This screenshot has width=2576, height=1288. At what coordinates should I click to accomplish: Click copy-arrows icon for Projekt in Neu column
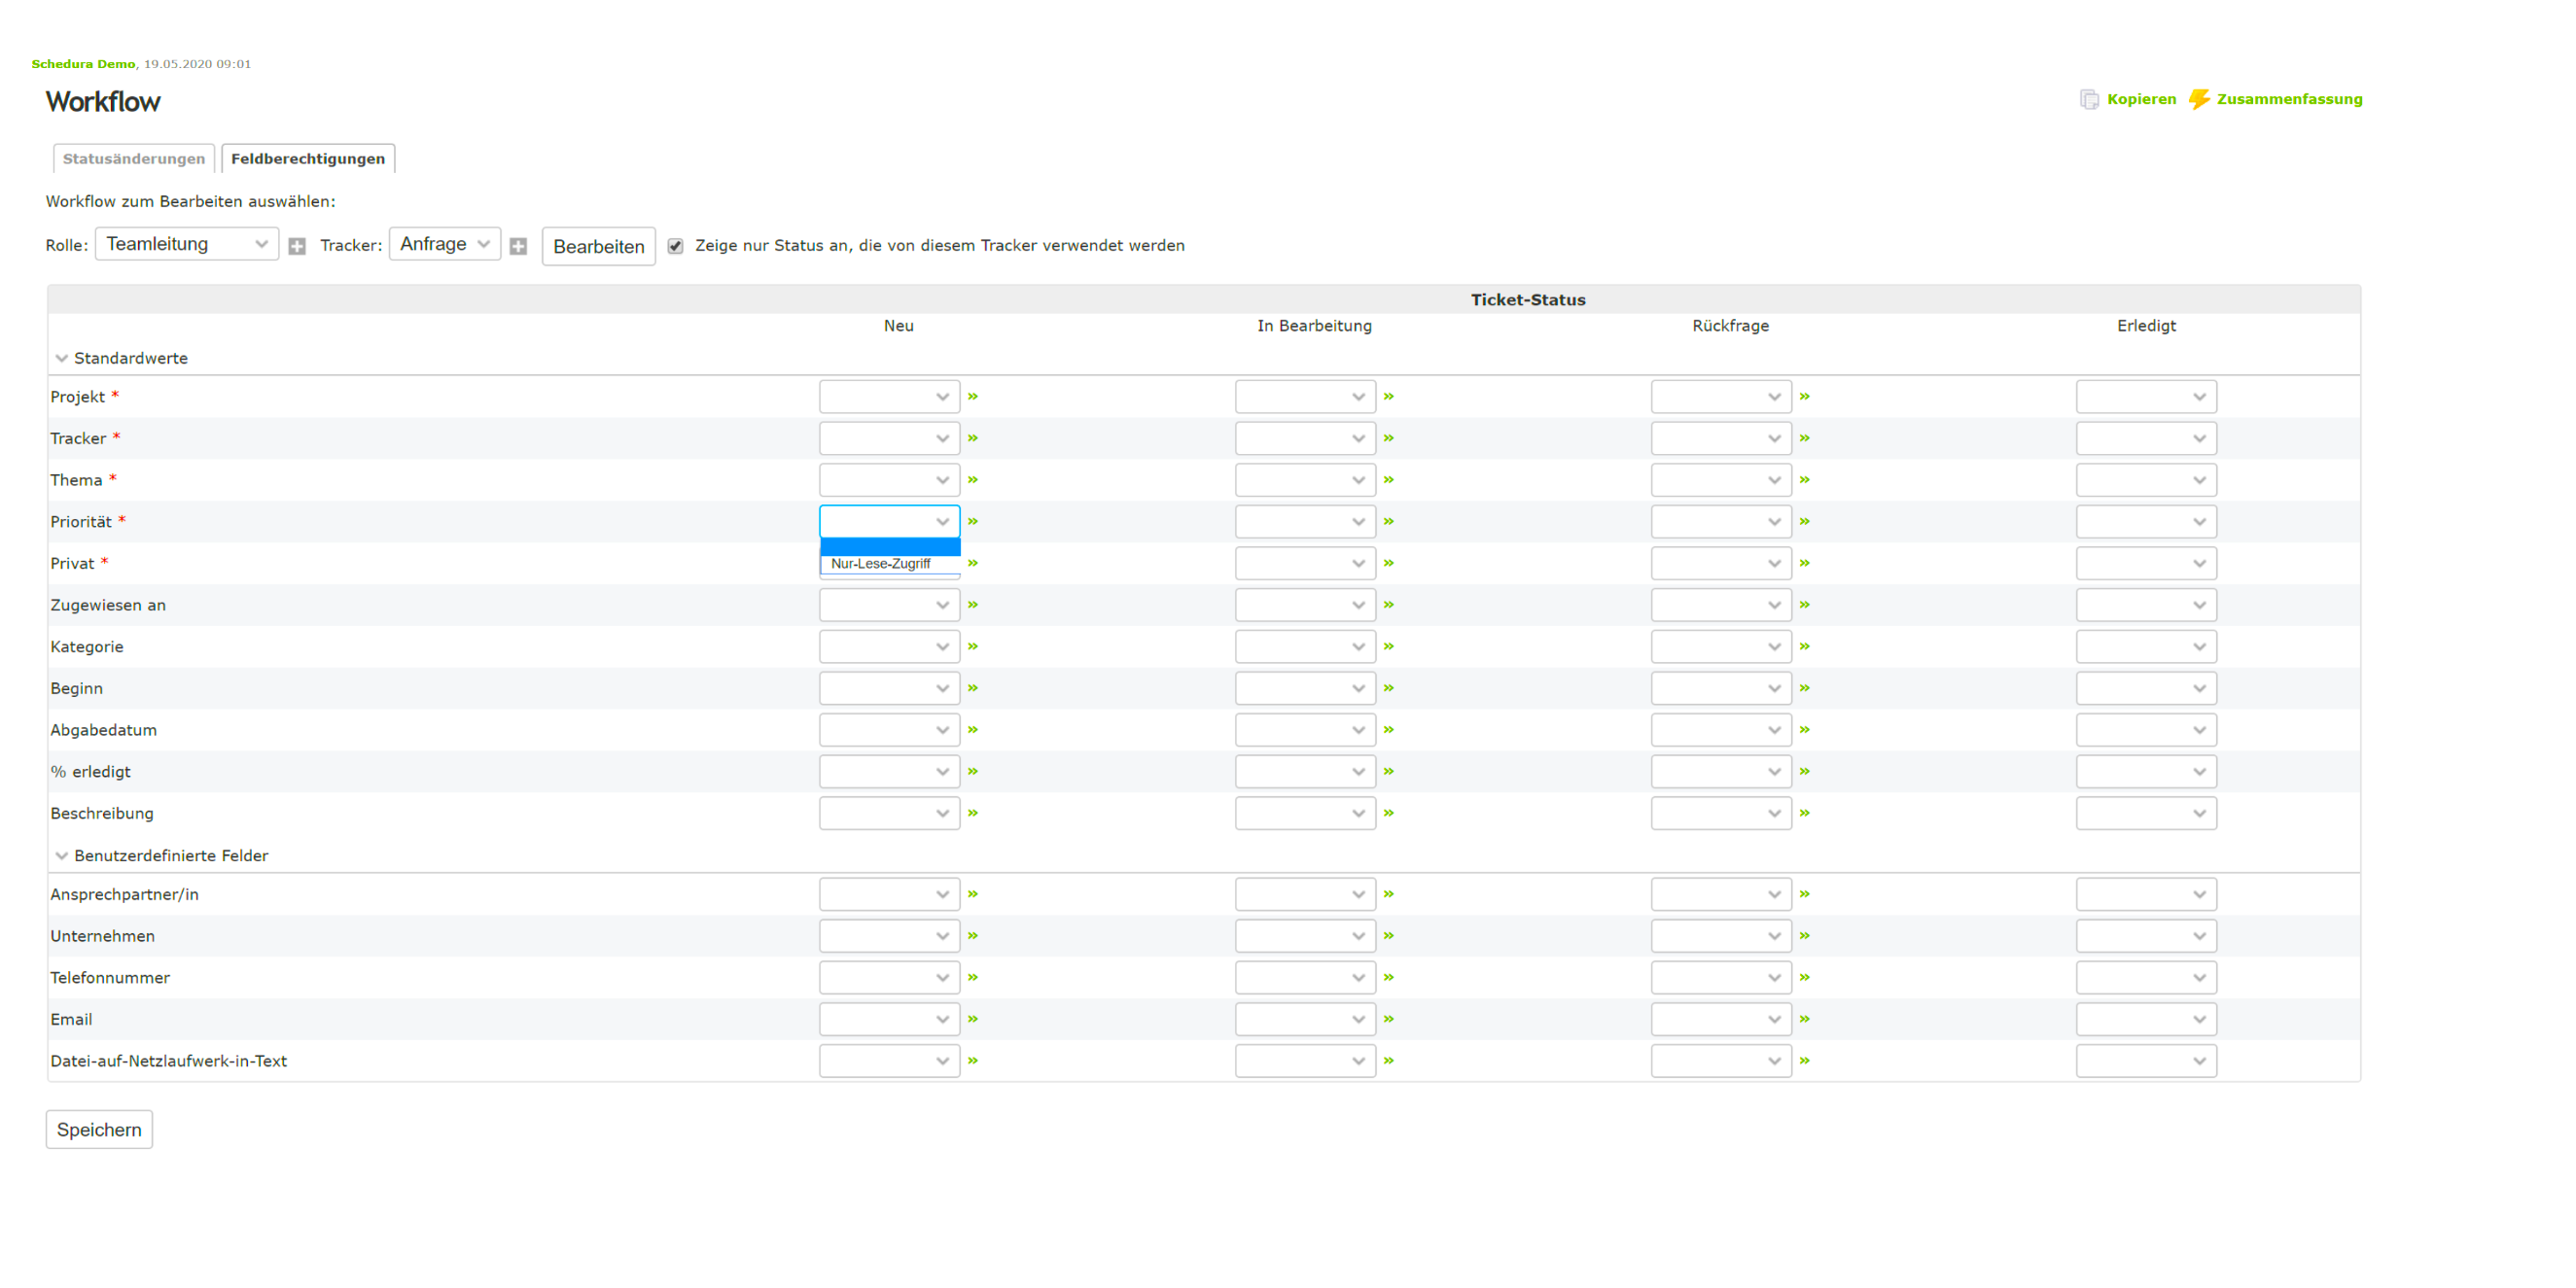click(973, 397)
